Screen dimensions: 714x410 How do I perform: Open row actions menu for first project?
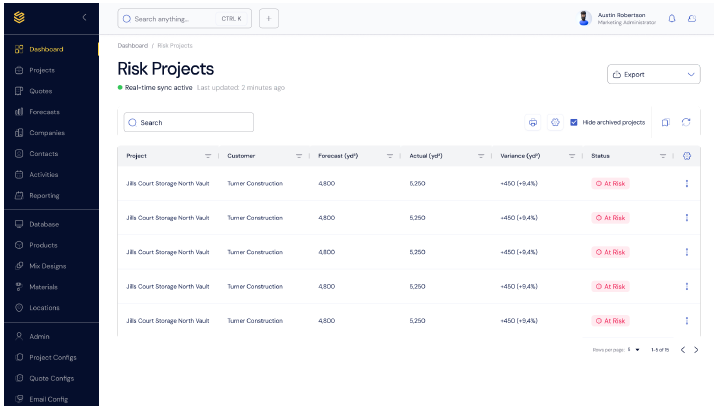tap(686, 183)
